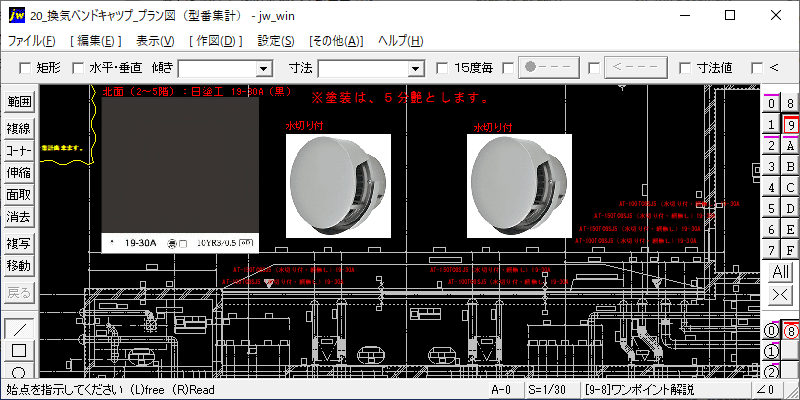Click the [9-8]ワンポイント解説 layer status
Image resolution: width=800 pixels, height=400 pixels.
(x=665, y=390)
